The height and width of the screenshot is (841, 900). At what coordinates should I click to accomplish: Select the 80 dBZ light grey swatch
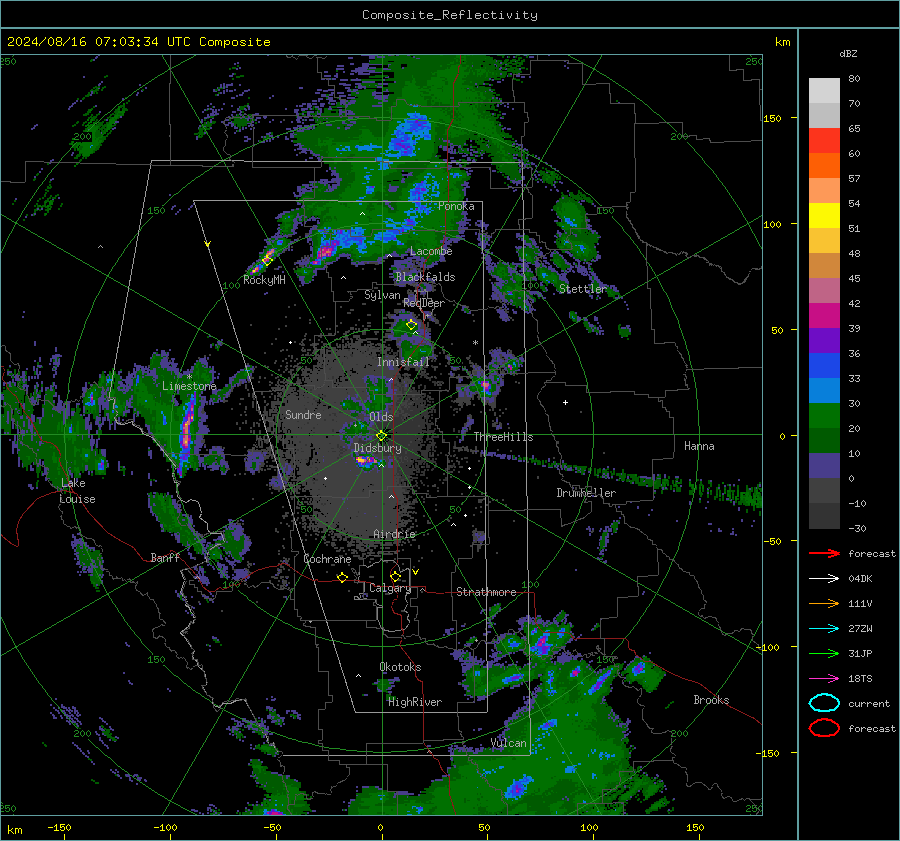824,90
